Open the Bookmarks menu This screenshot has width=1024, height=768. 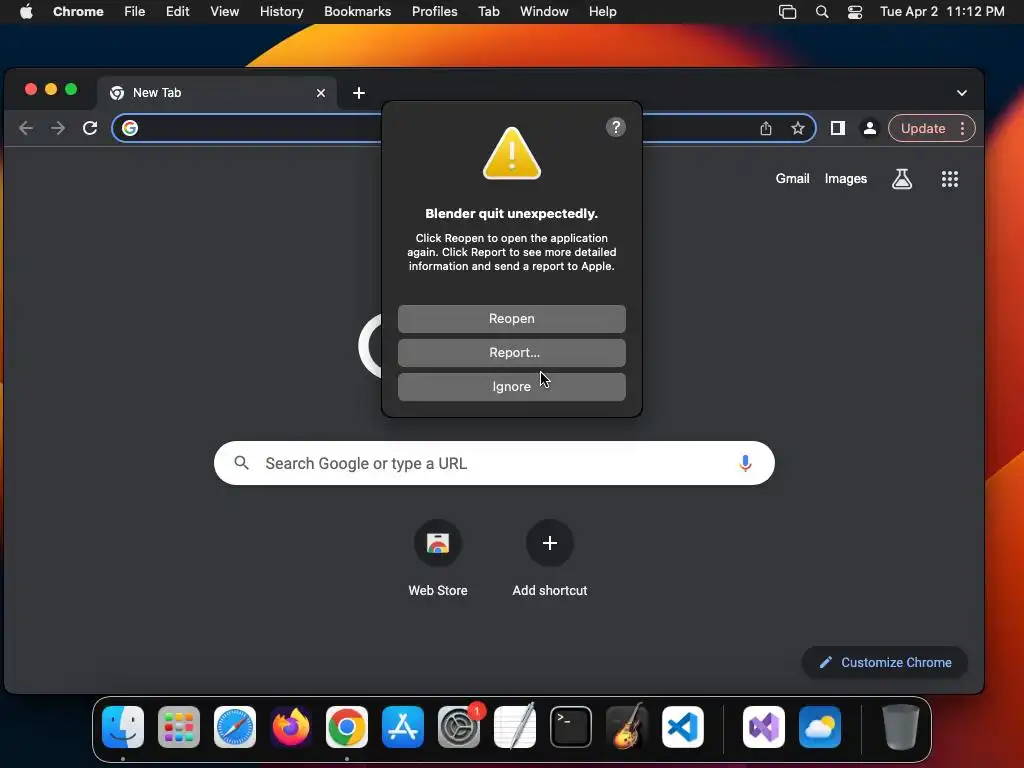(357, 11)
